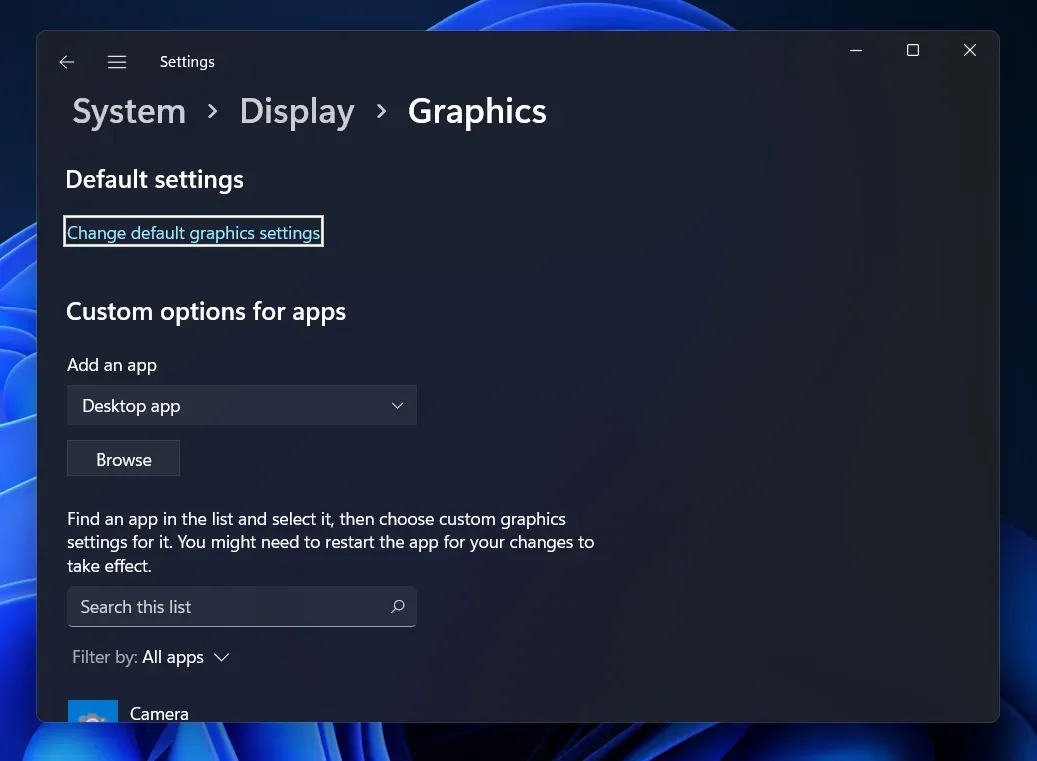Click the Custom options for apps heading
The image size is (1037, 761).
[205, 311]
